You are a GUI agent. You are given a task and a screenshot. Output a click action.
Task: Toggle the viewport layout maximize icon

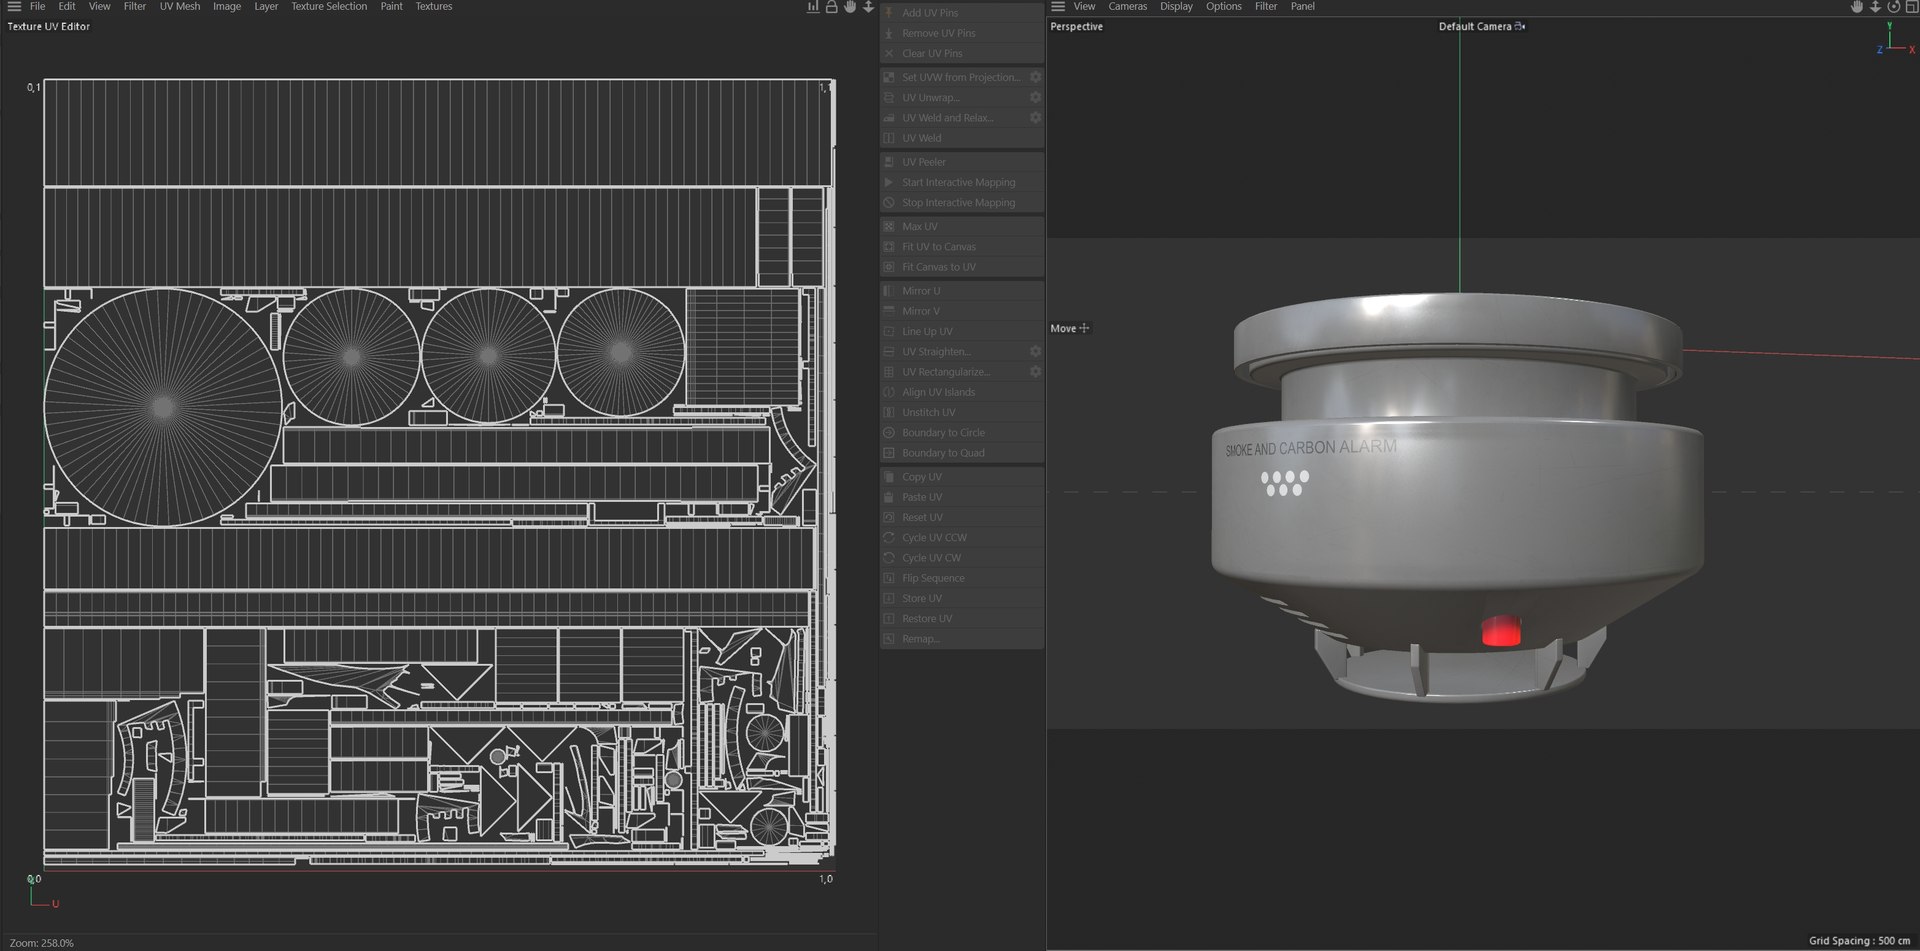coord(1911,7)
